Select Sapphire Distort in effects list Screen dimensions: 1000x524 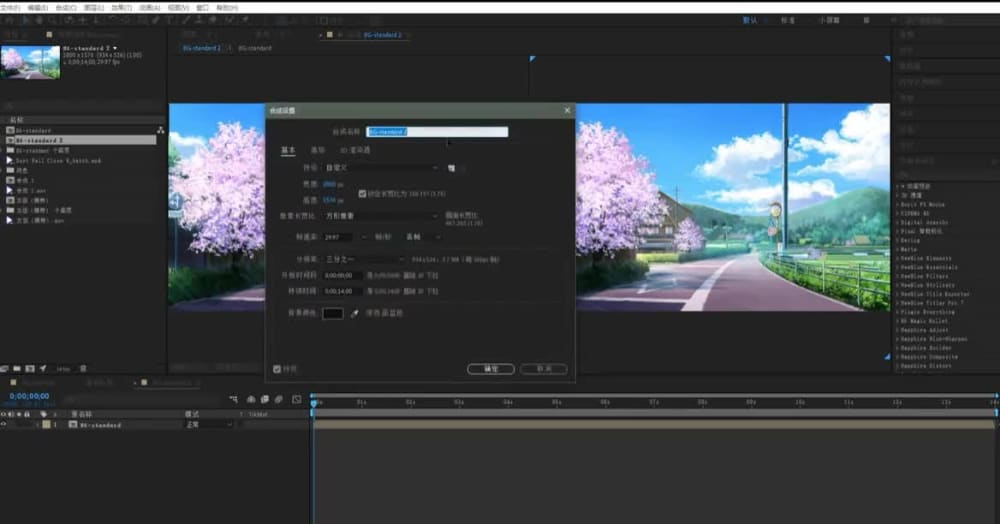(925, 366)
